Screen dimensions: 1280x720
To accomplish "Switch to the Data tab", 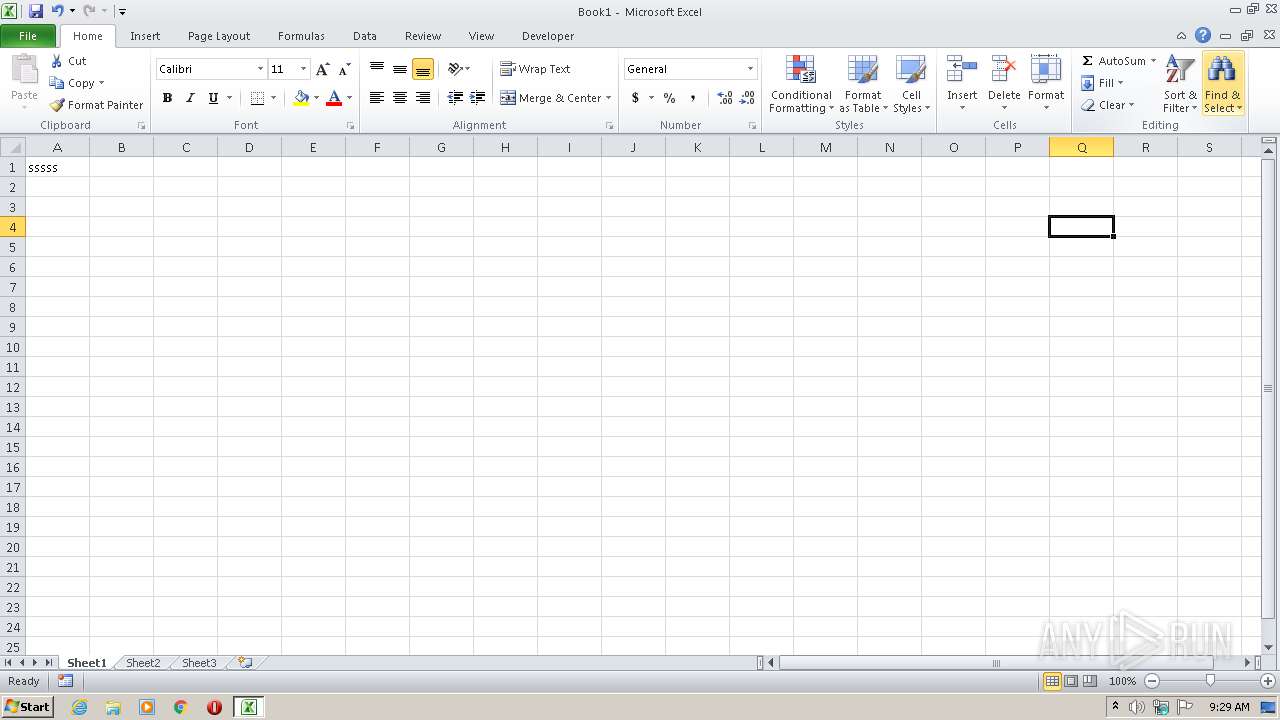I will click(365, 36).
